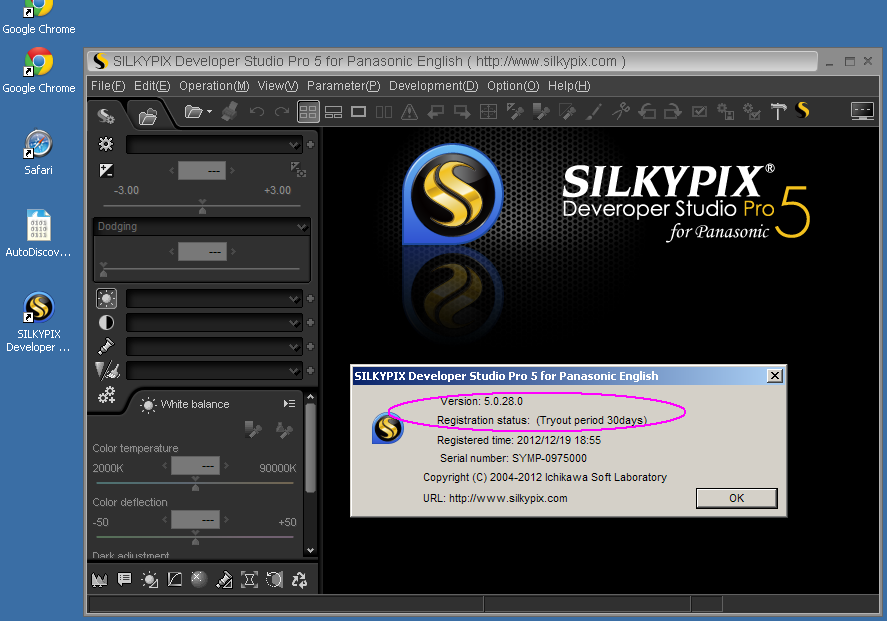This screenshot has width=887, height=621.
Task: Increase Color deflection with right arrow
Action: click(226, 519)
